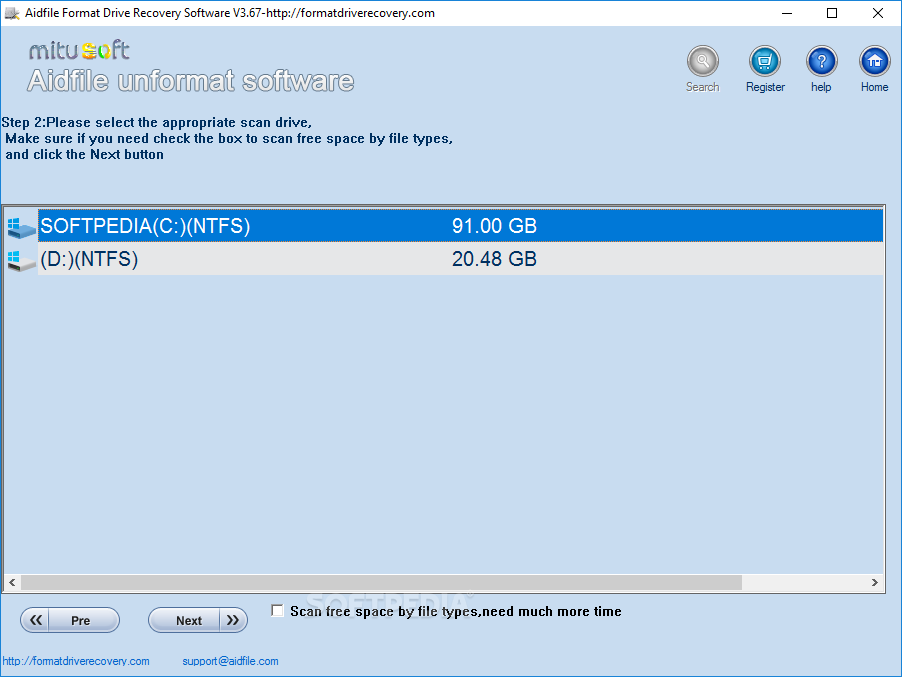Click the SOFTPEDIA C: drive icon

pos(21,227)
